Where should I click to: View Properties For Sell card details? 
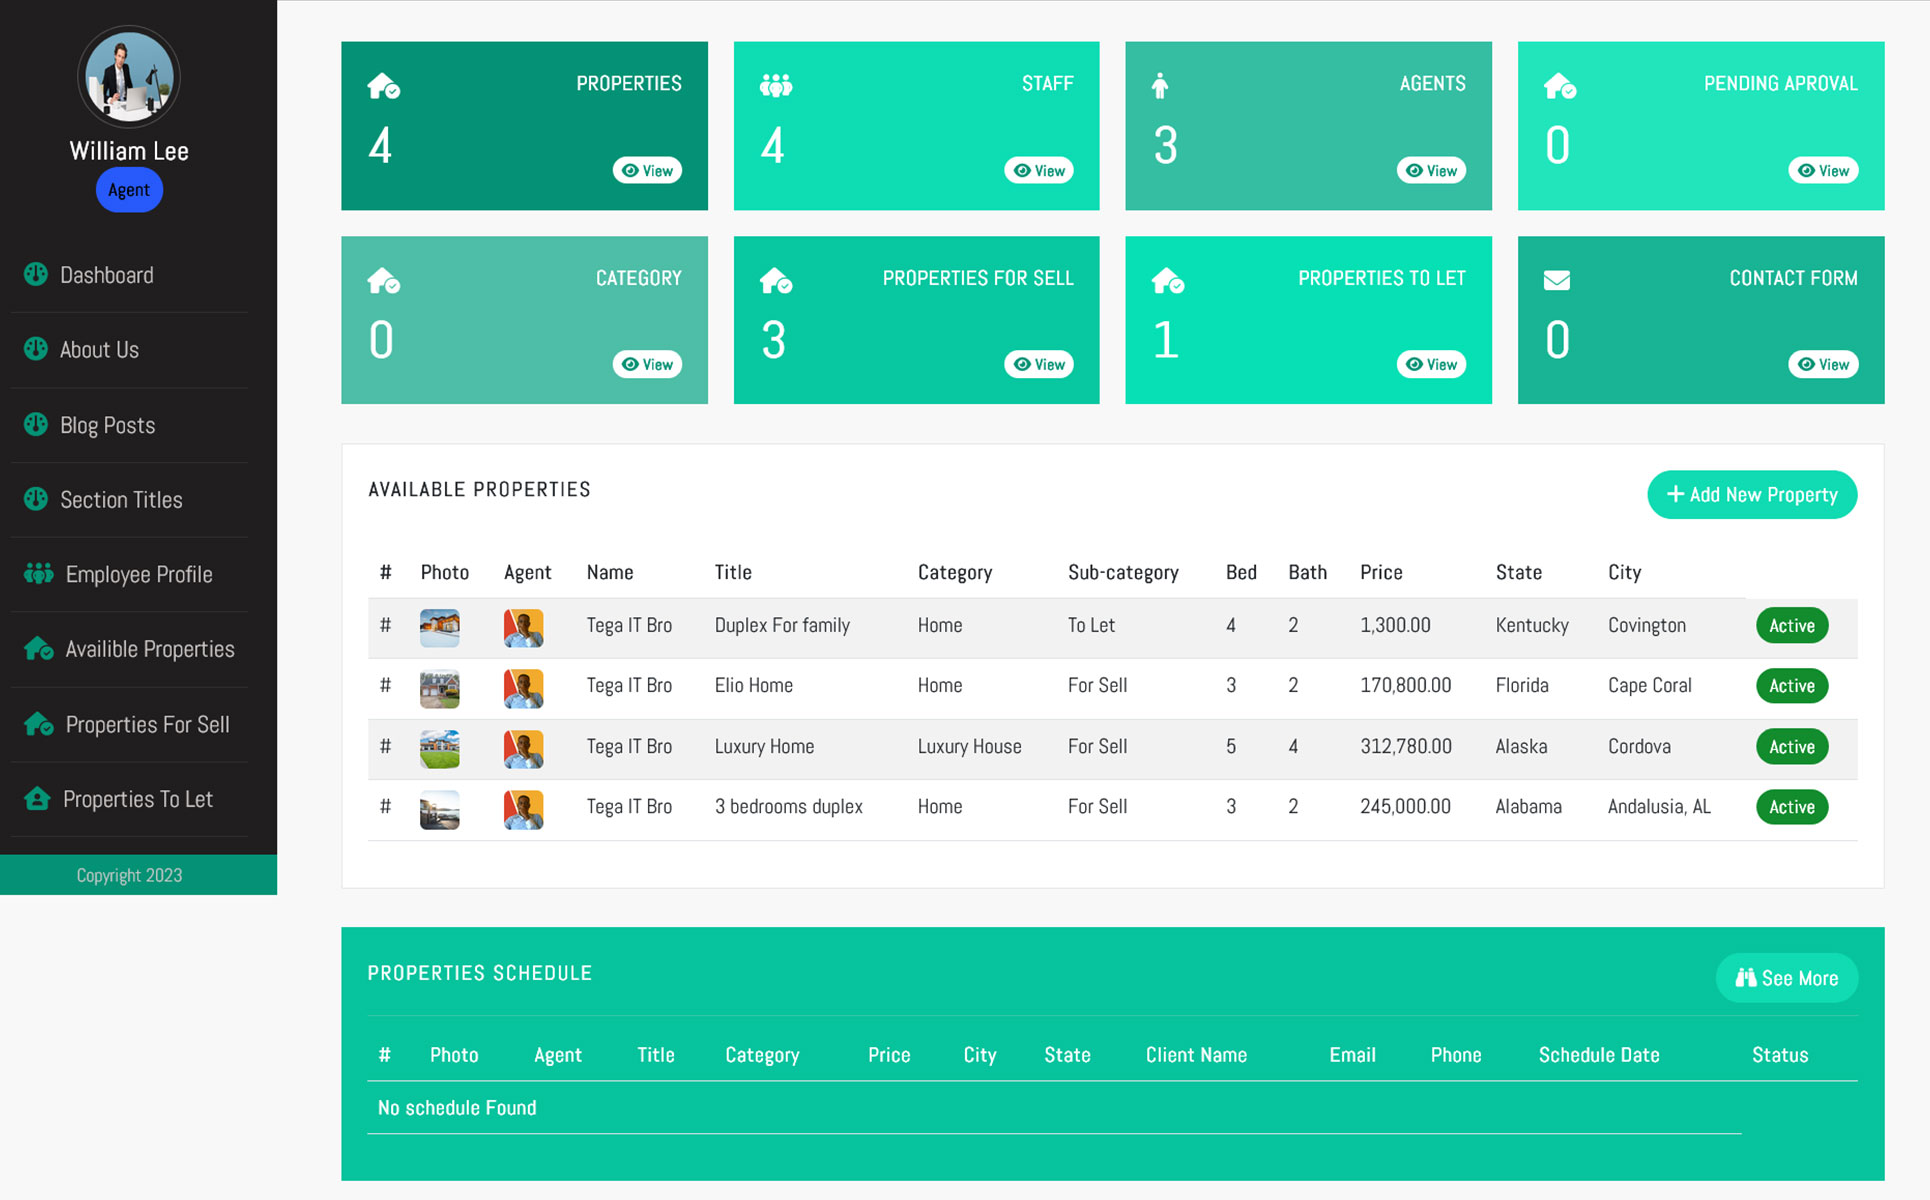1038,364
